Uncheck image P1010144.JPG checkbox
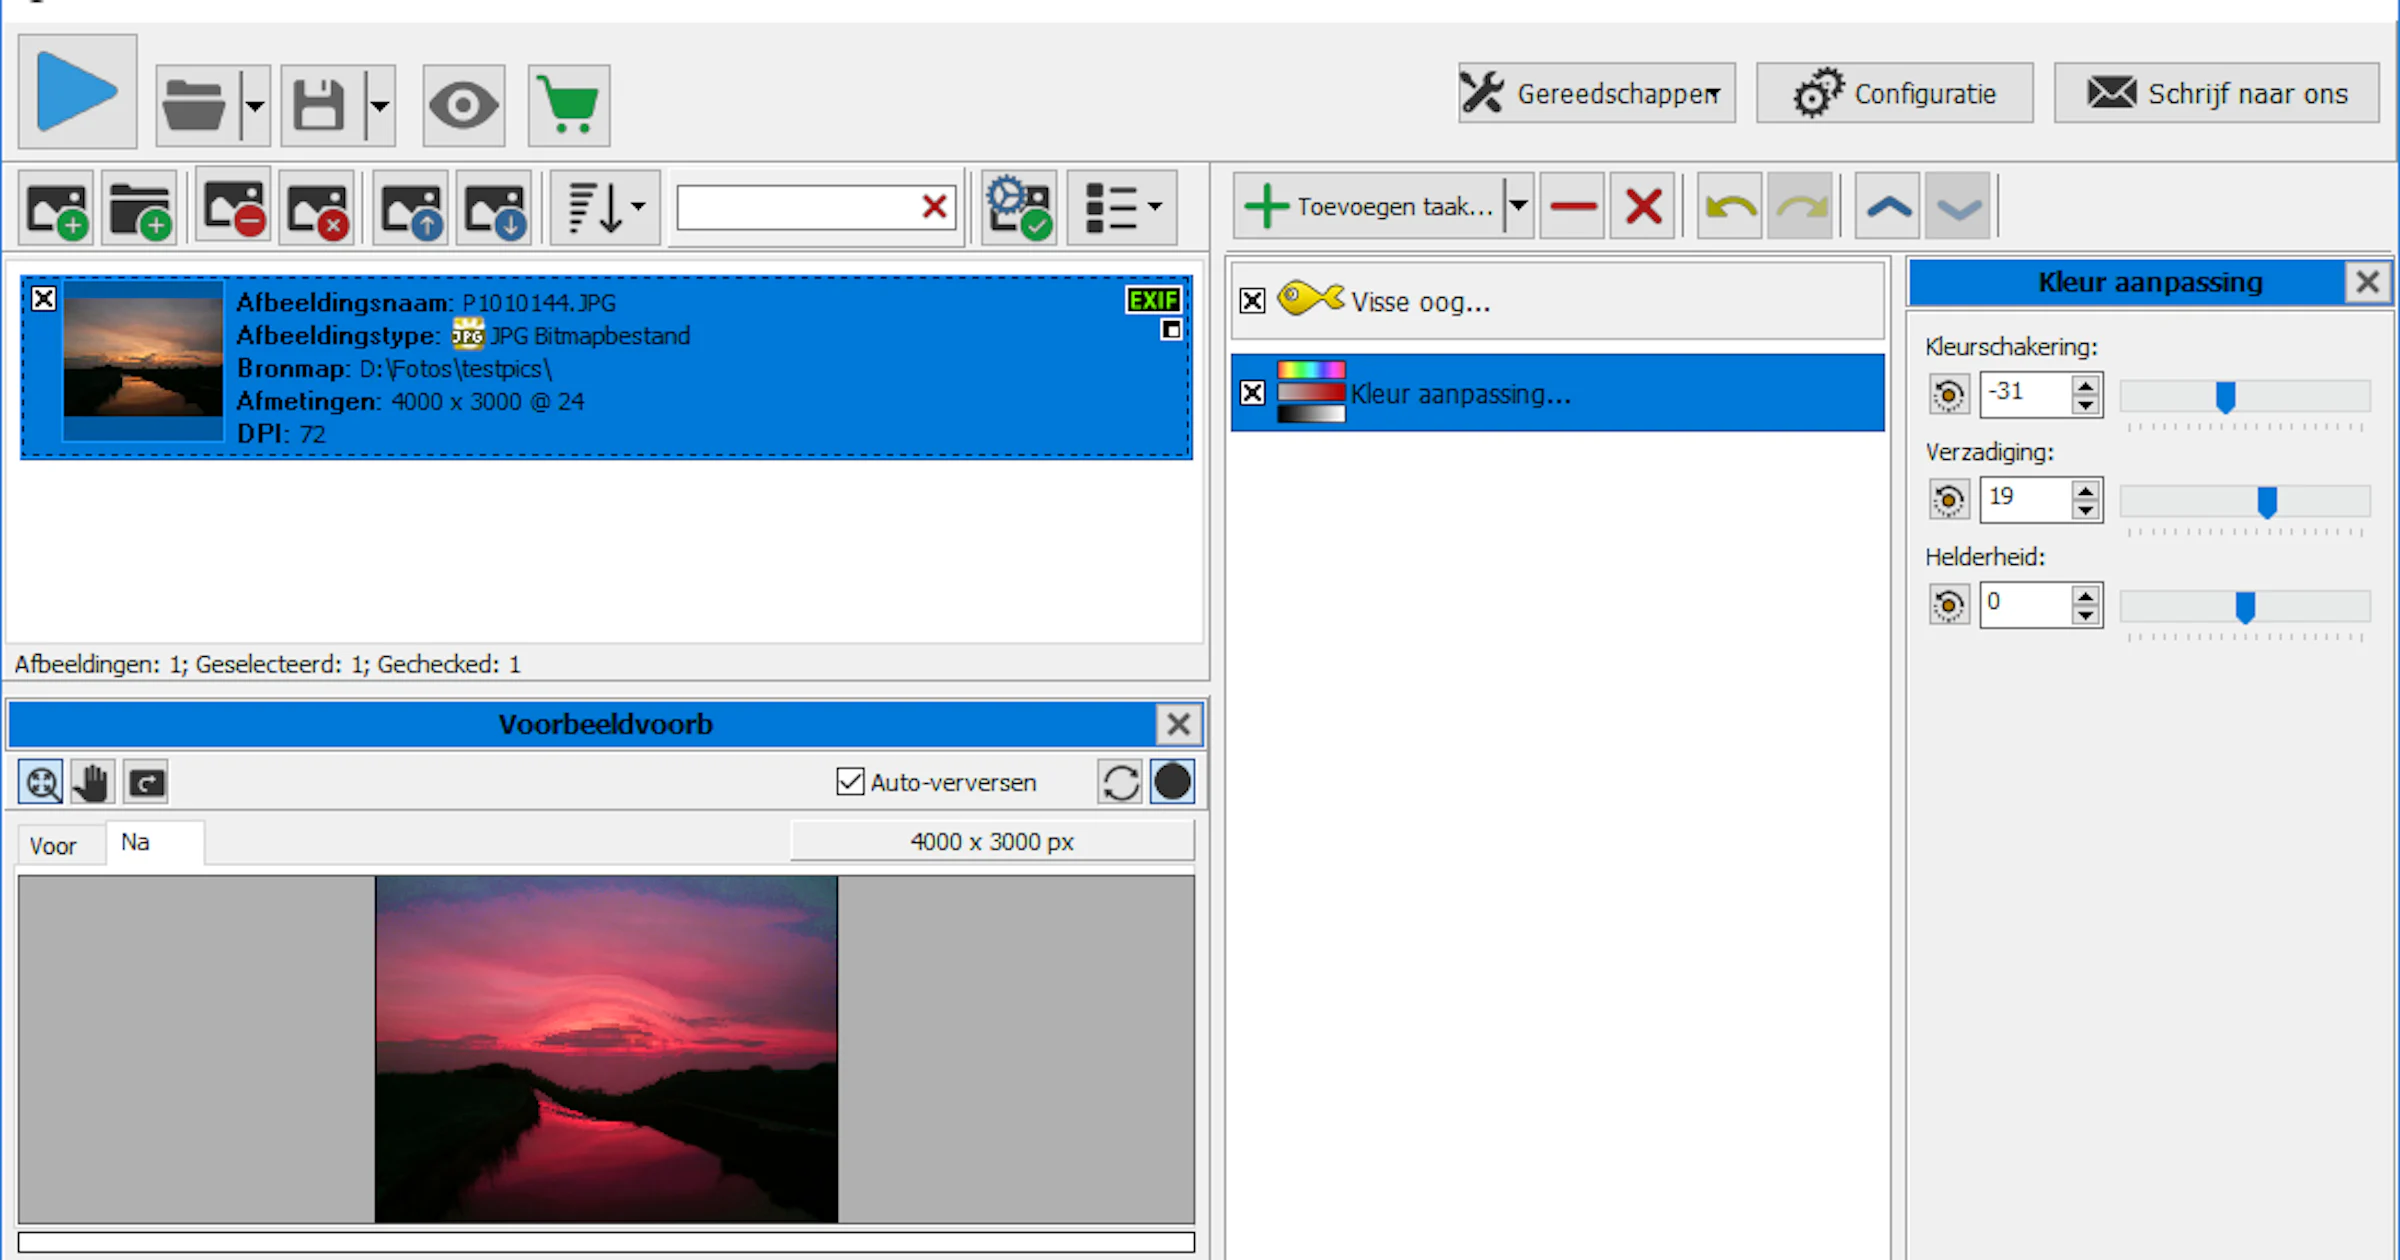This screenshot has width=2400, height=1260. pos(44,298)
